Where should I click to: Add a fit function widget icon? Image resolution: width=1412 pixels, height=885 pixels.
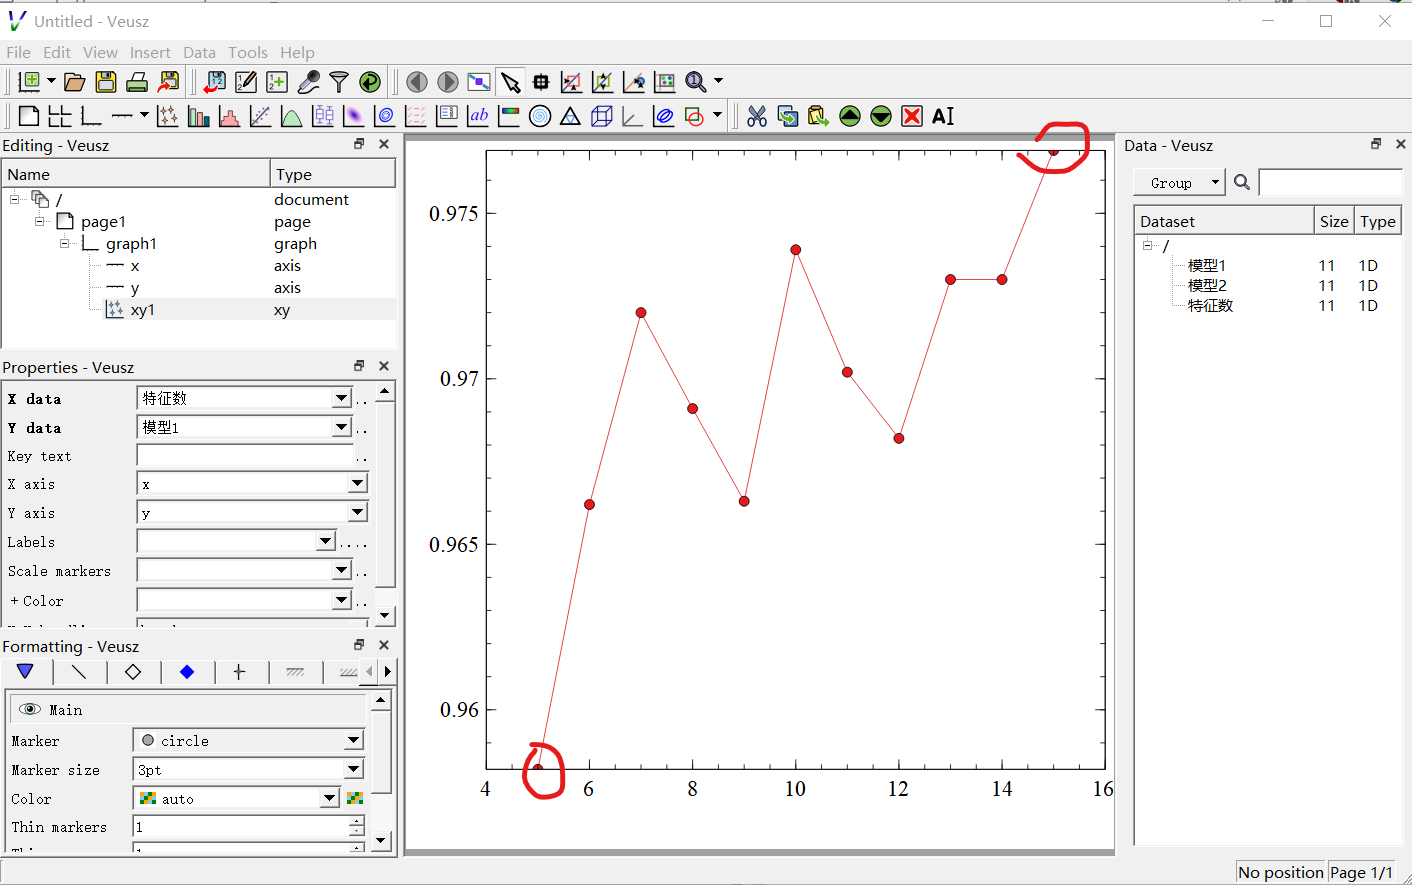pyautogui.click(x=260, y=116)
